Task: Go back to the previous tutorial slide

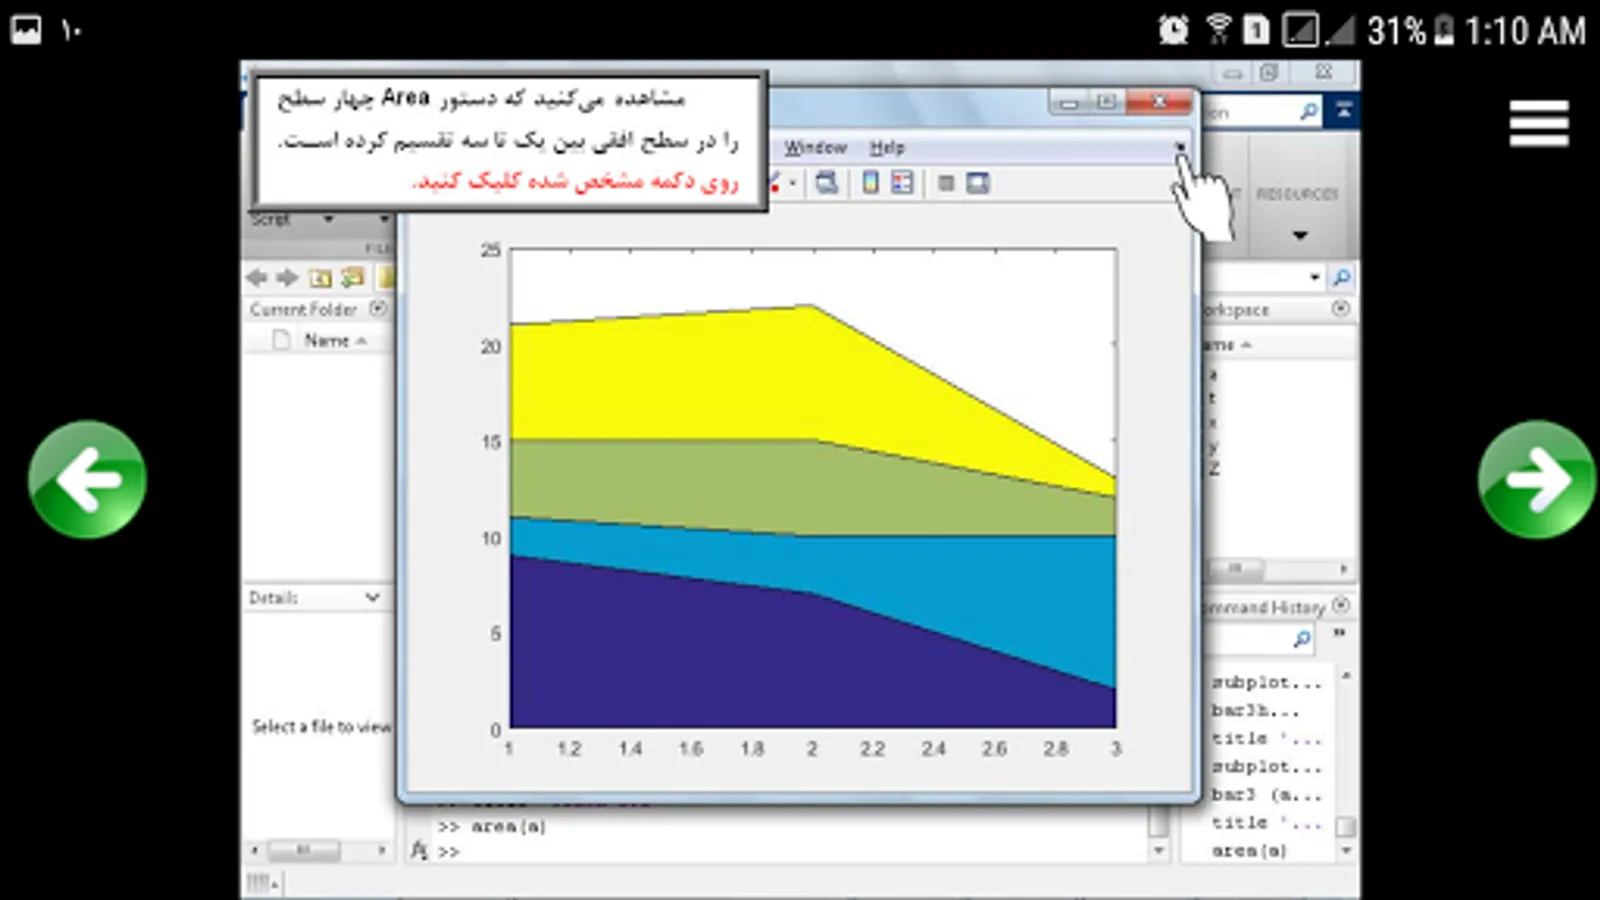Action: click(88, 480)
